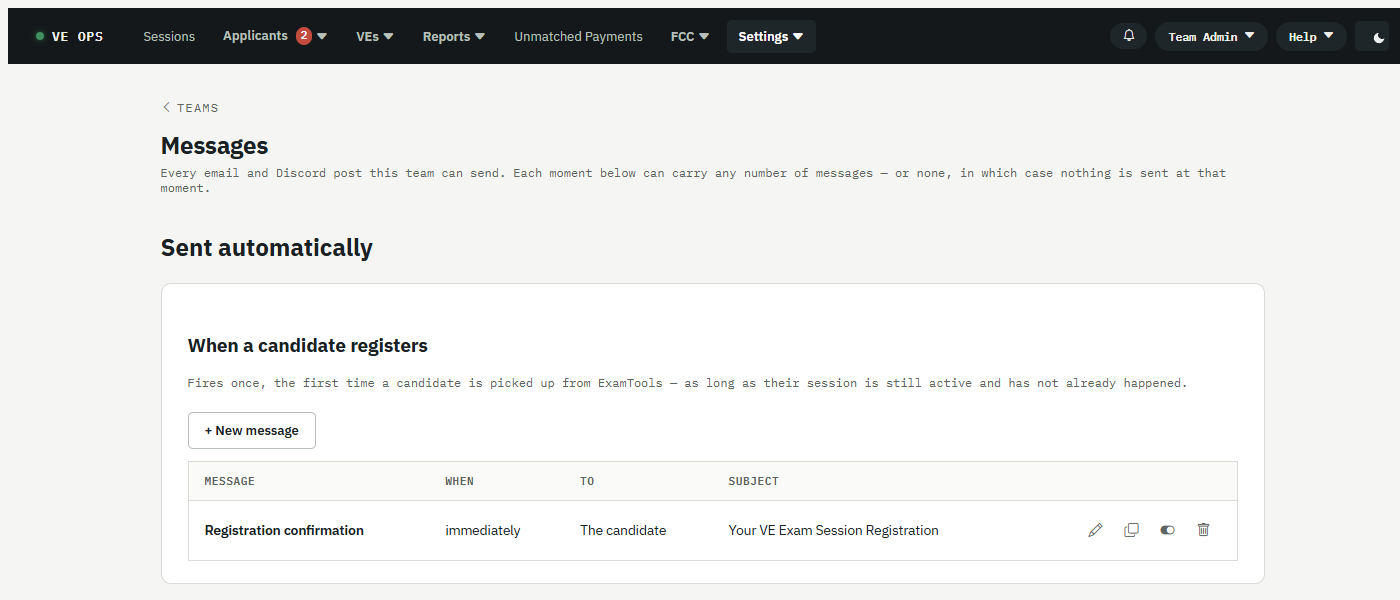Click the 'Your VE Exam Session Registration' subject
Screen dimensions: 1400x600
click(x=834, y=530)
